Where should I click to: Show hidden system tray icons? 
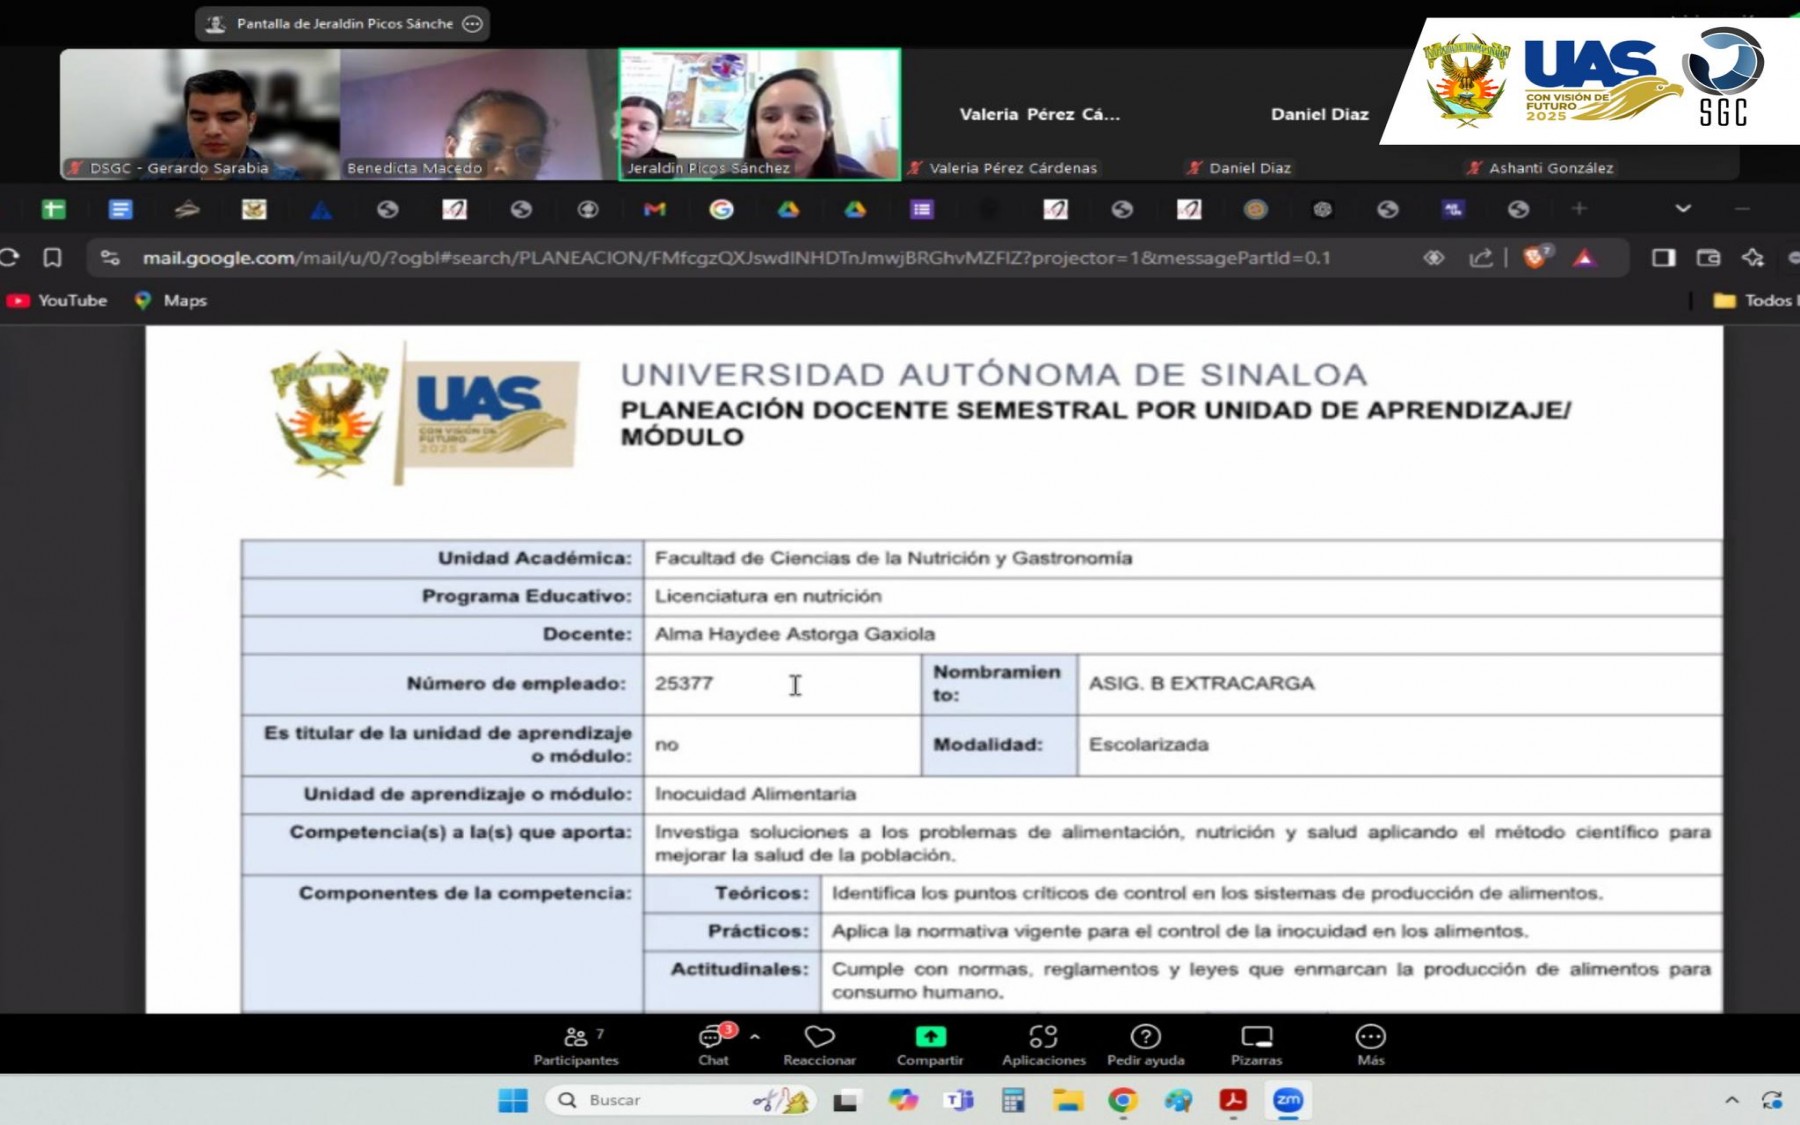pos(1731,1100)
